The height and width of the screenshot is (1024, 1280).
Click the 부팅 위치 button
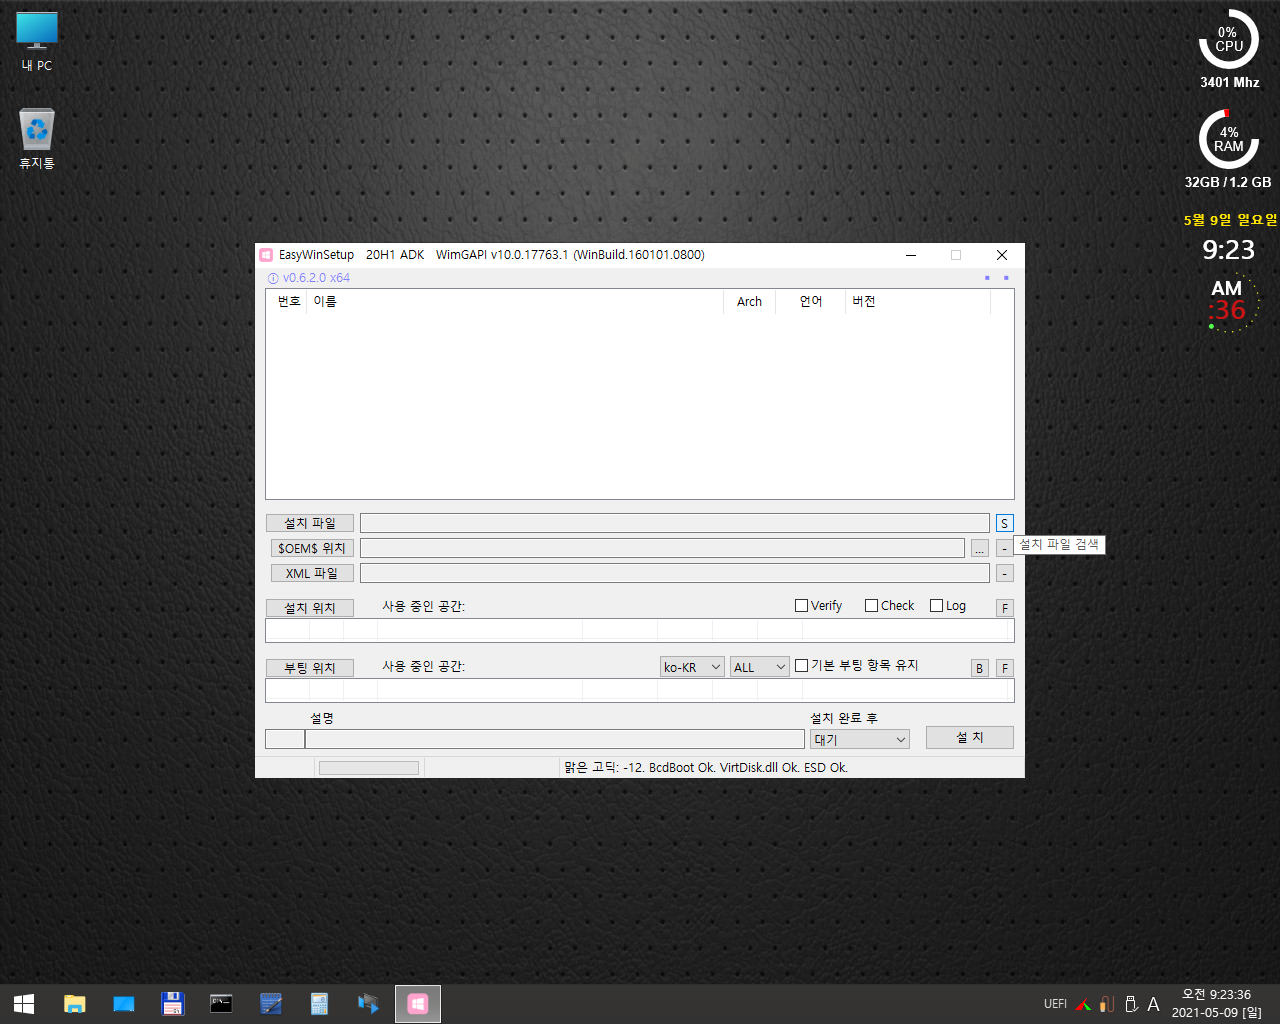click(x=310, y=668)
